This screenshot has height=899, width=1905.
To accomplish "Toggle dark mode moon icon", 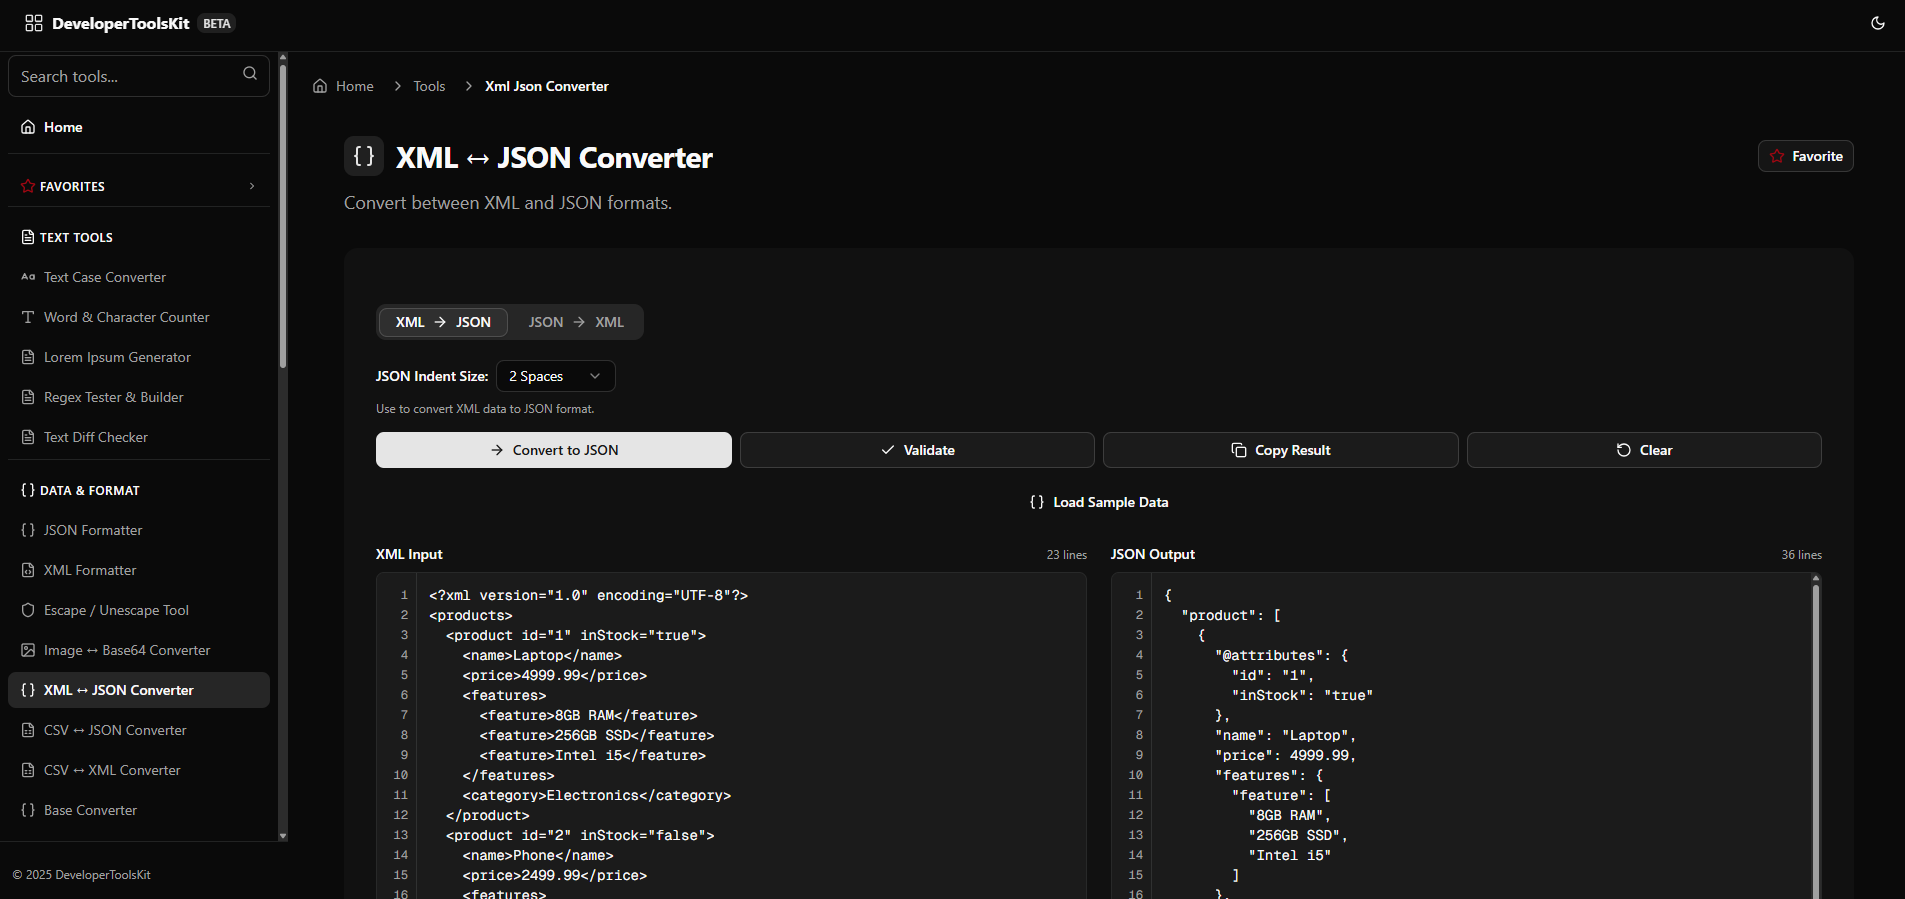I will (x=1877, y=23).
